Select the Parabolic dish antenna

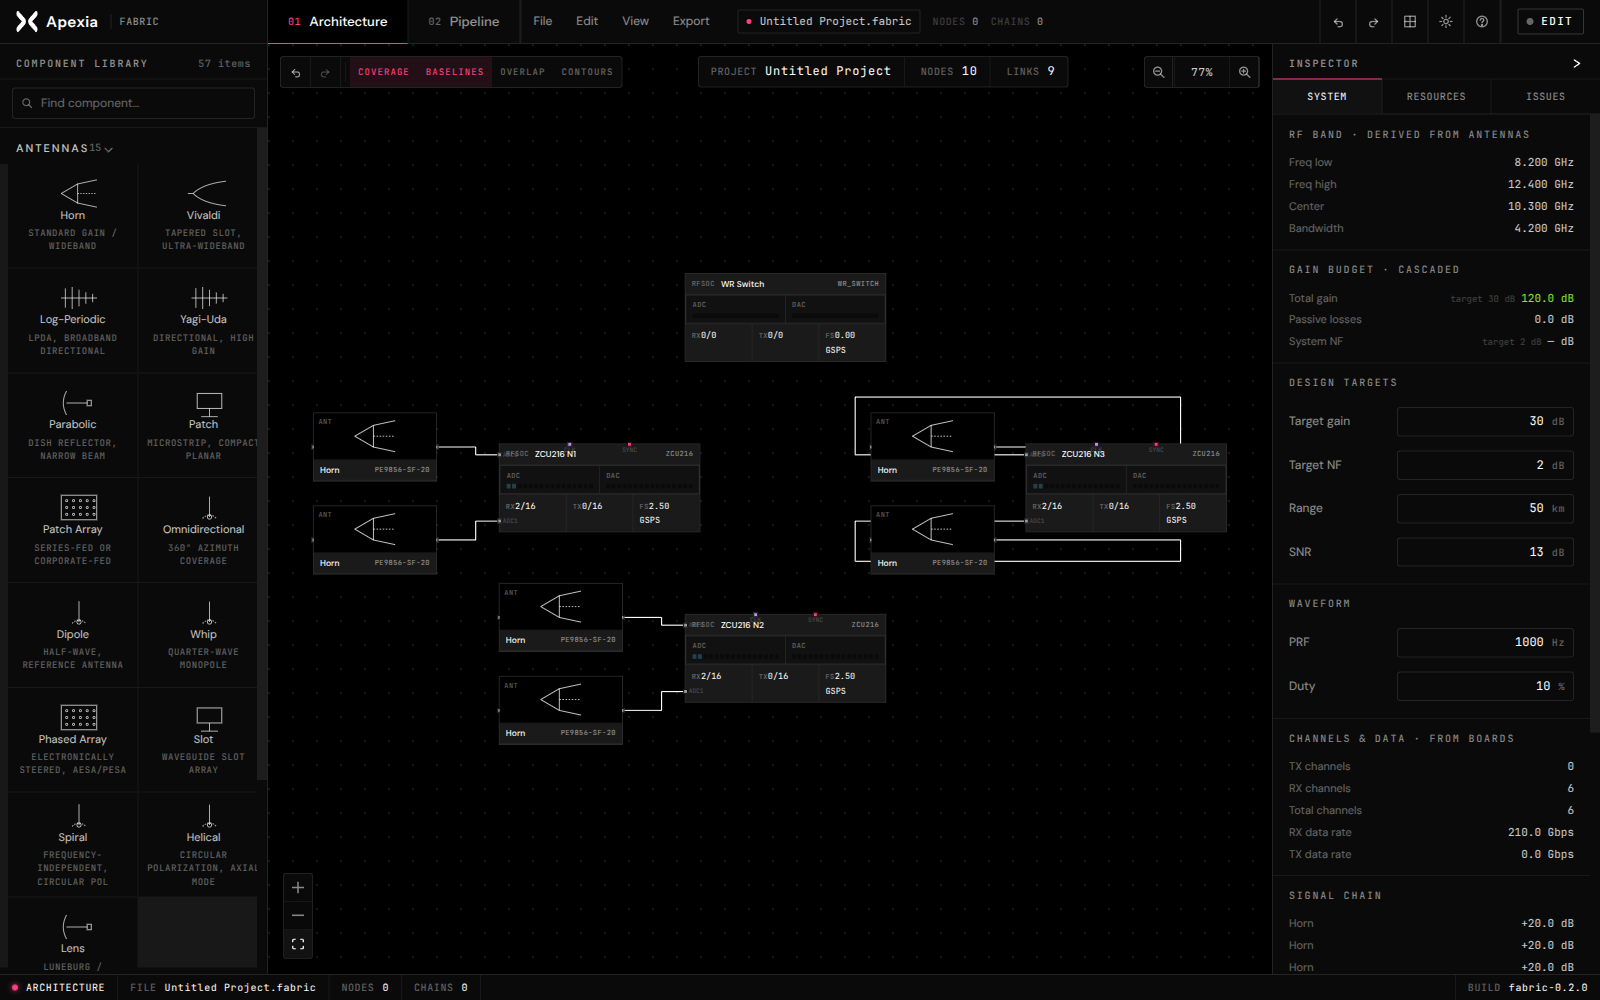point(73,426)
